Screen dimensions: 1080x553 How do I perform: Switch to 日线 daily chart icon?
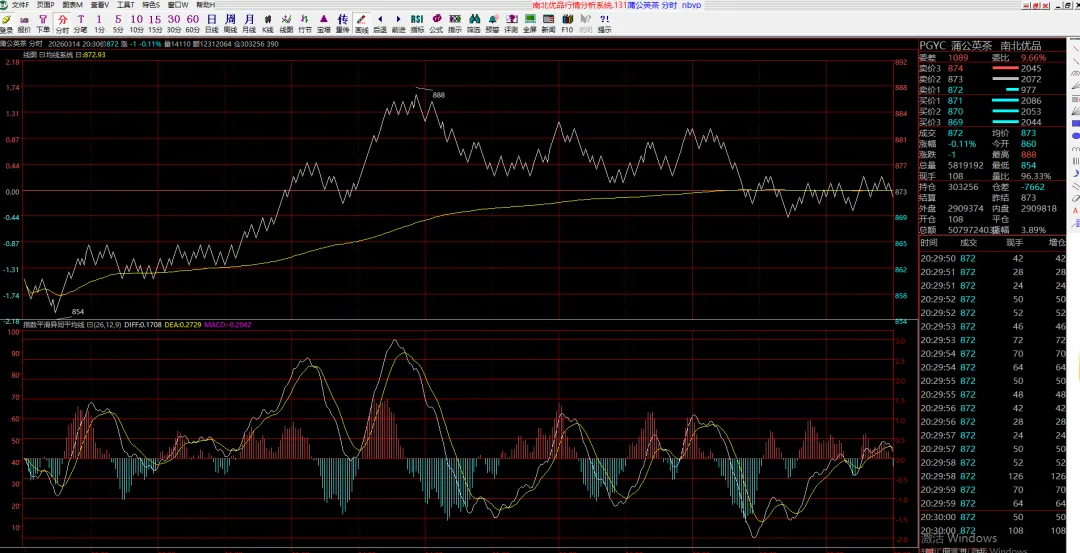click(x=211, y=23)
